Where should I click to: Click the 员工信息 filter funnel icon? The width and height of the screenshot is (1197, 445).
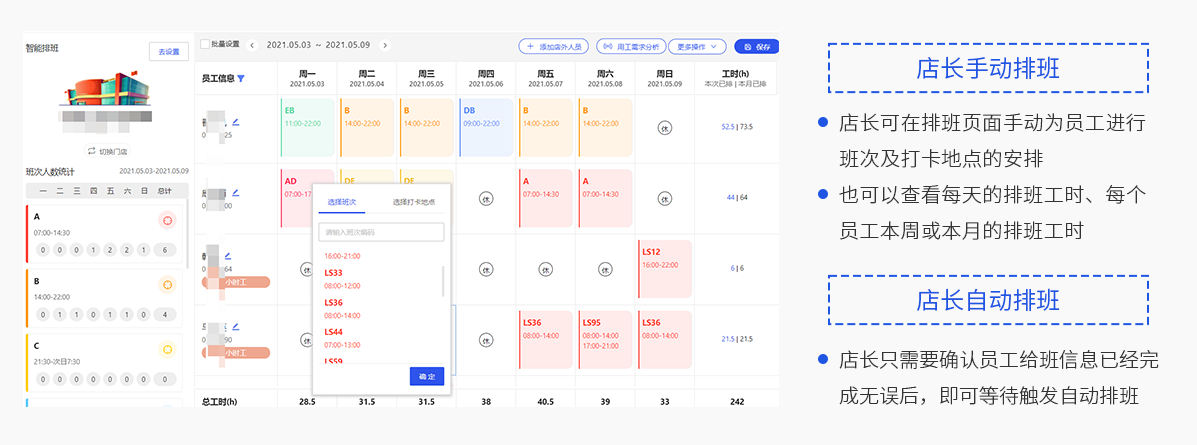point(241,78)
